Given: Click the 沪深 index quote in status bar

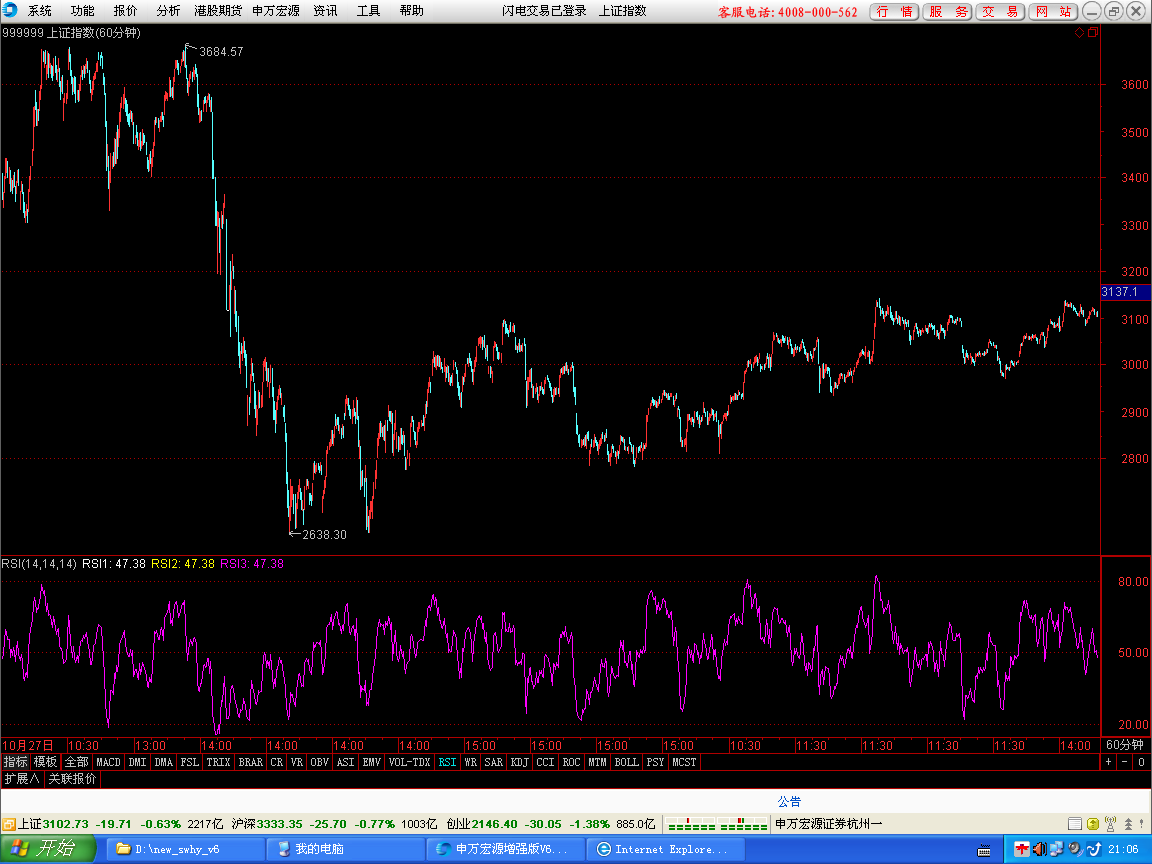Looking at the screenshot, I should [334, 824].
